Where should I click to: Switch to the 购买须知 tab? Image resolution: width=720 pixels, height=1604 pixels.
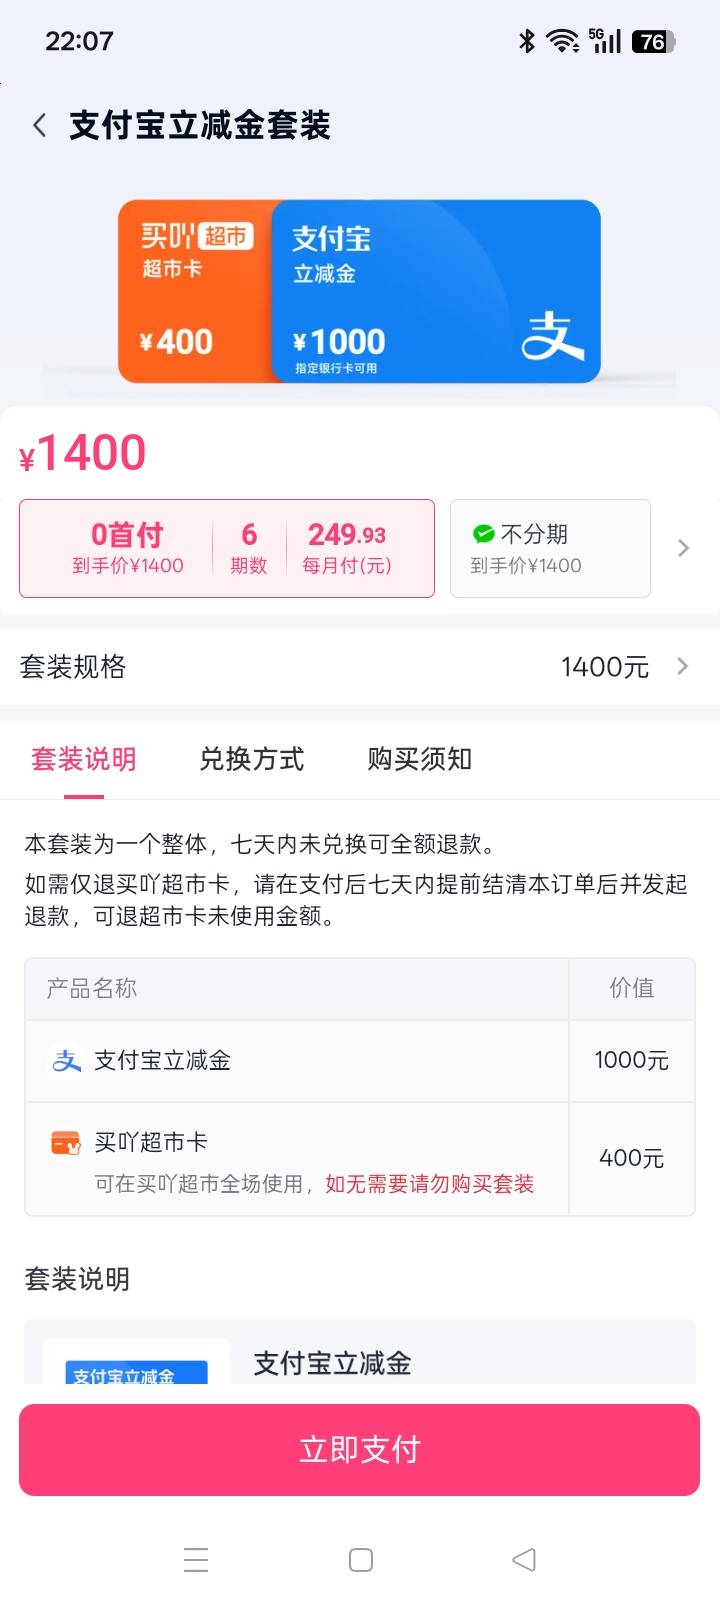point(420,759)
